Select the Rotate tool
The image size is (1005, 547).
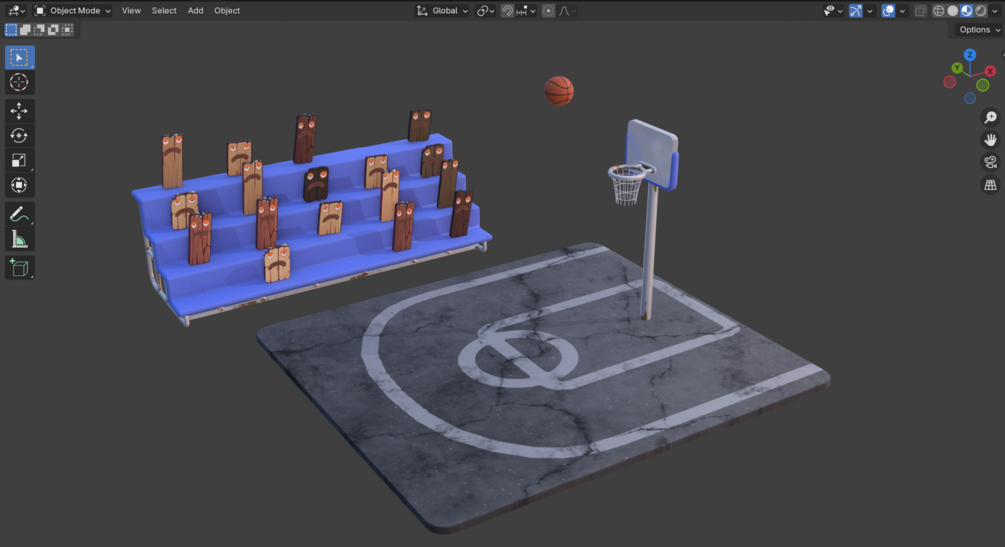19,136
